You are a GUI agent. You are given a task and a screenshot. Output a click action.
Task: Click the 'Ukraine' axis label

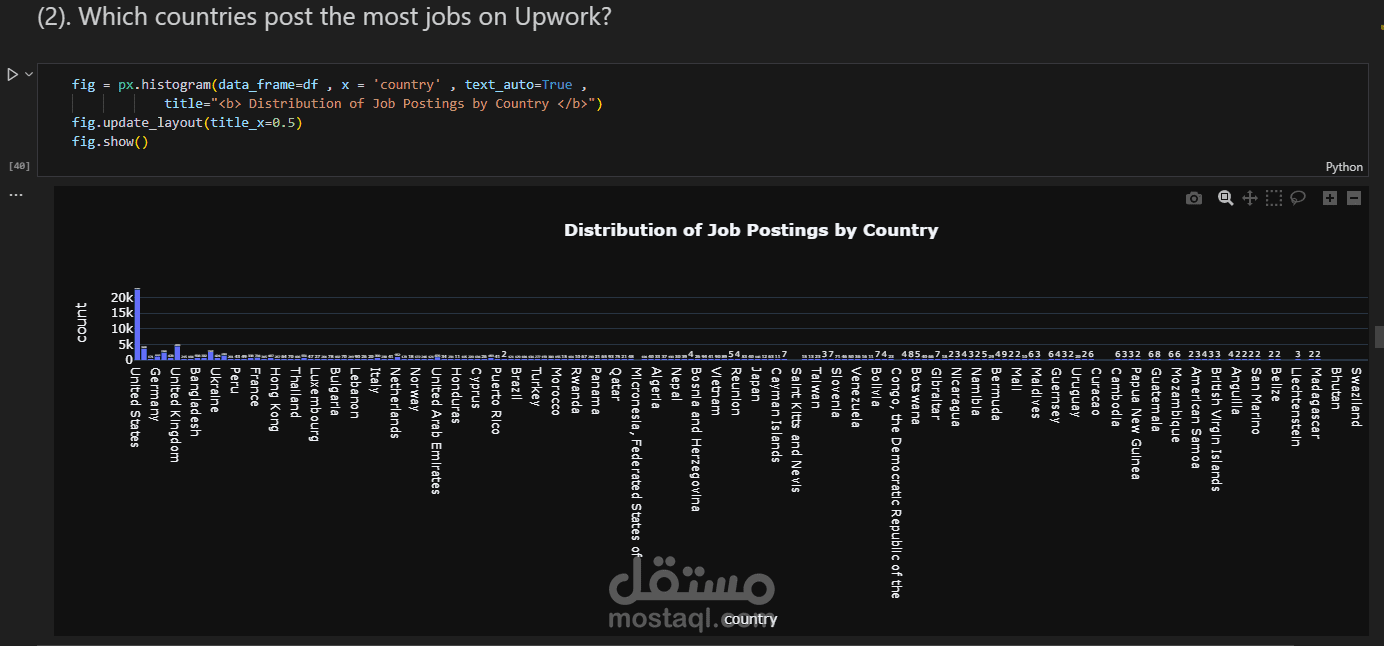[215, 390]
